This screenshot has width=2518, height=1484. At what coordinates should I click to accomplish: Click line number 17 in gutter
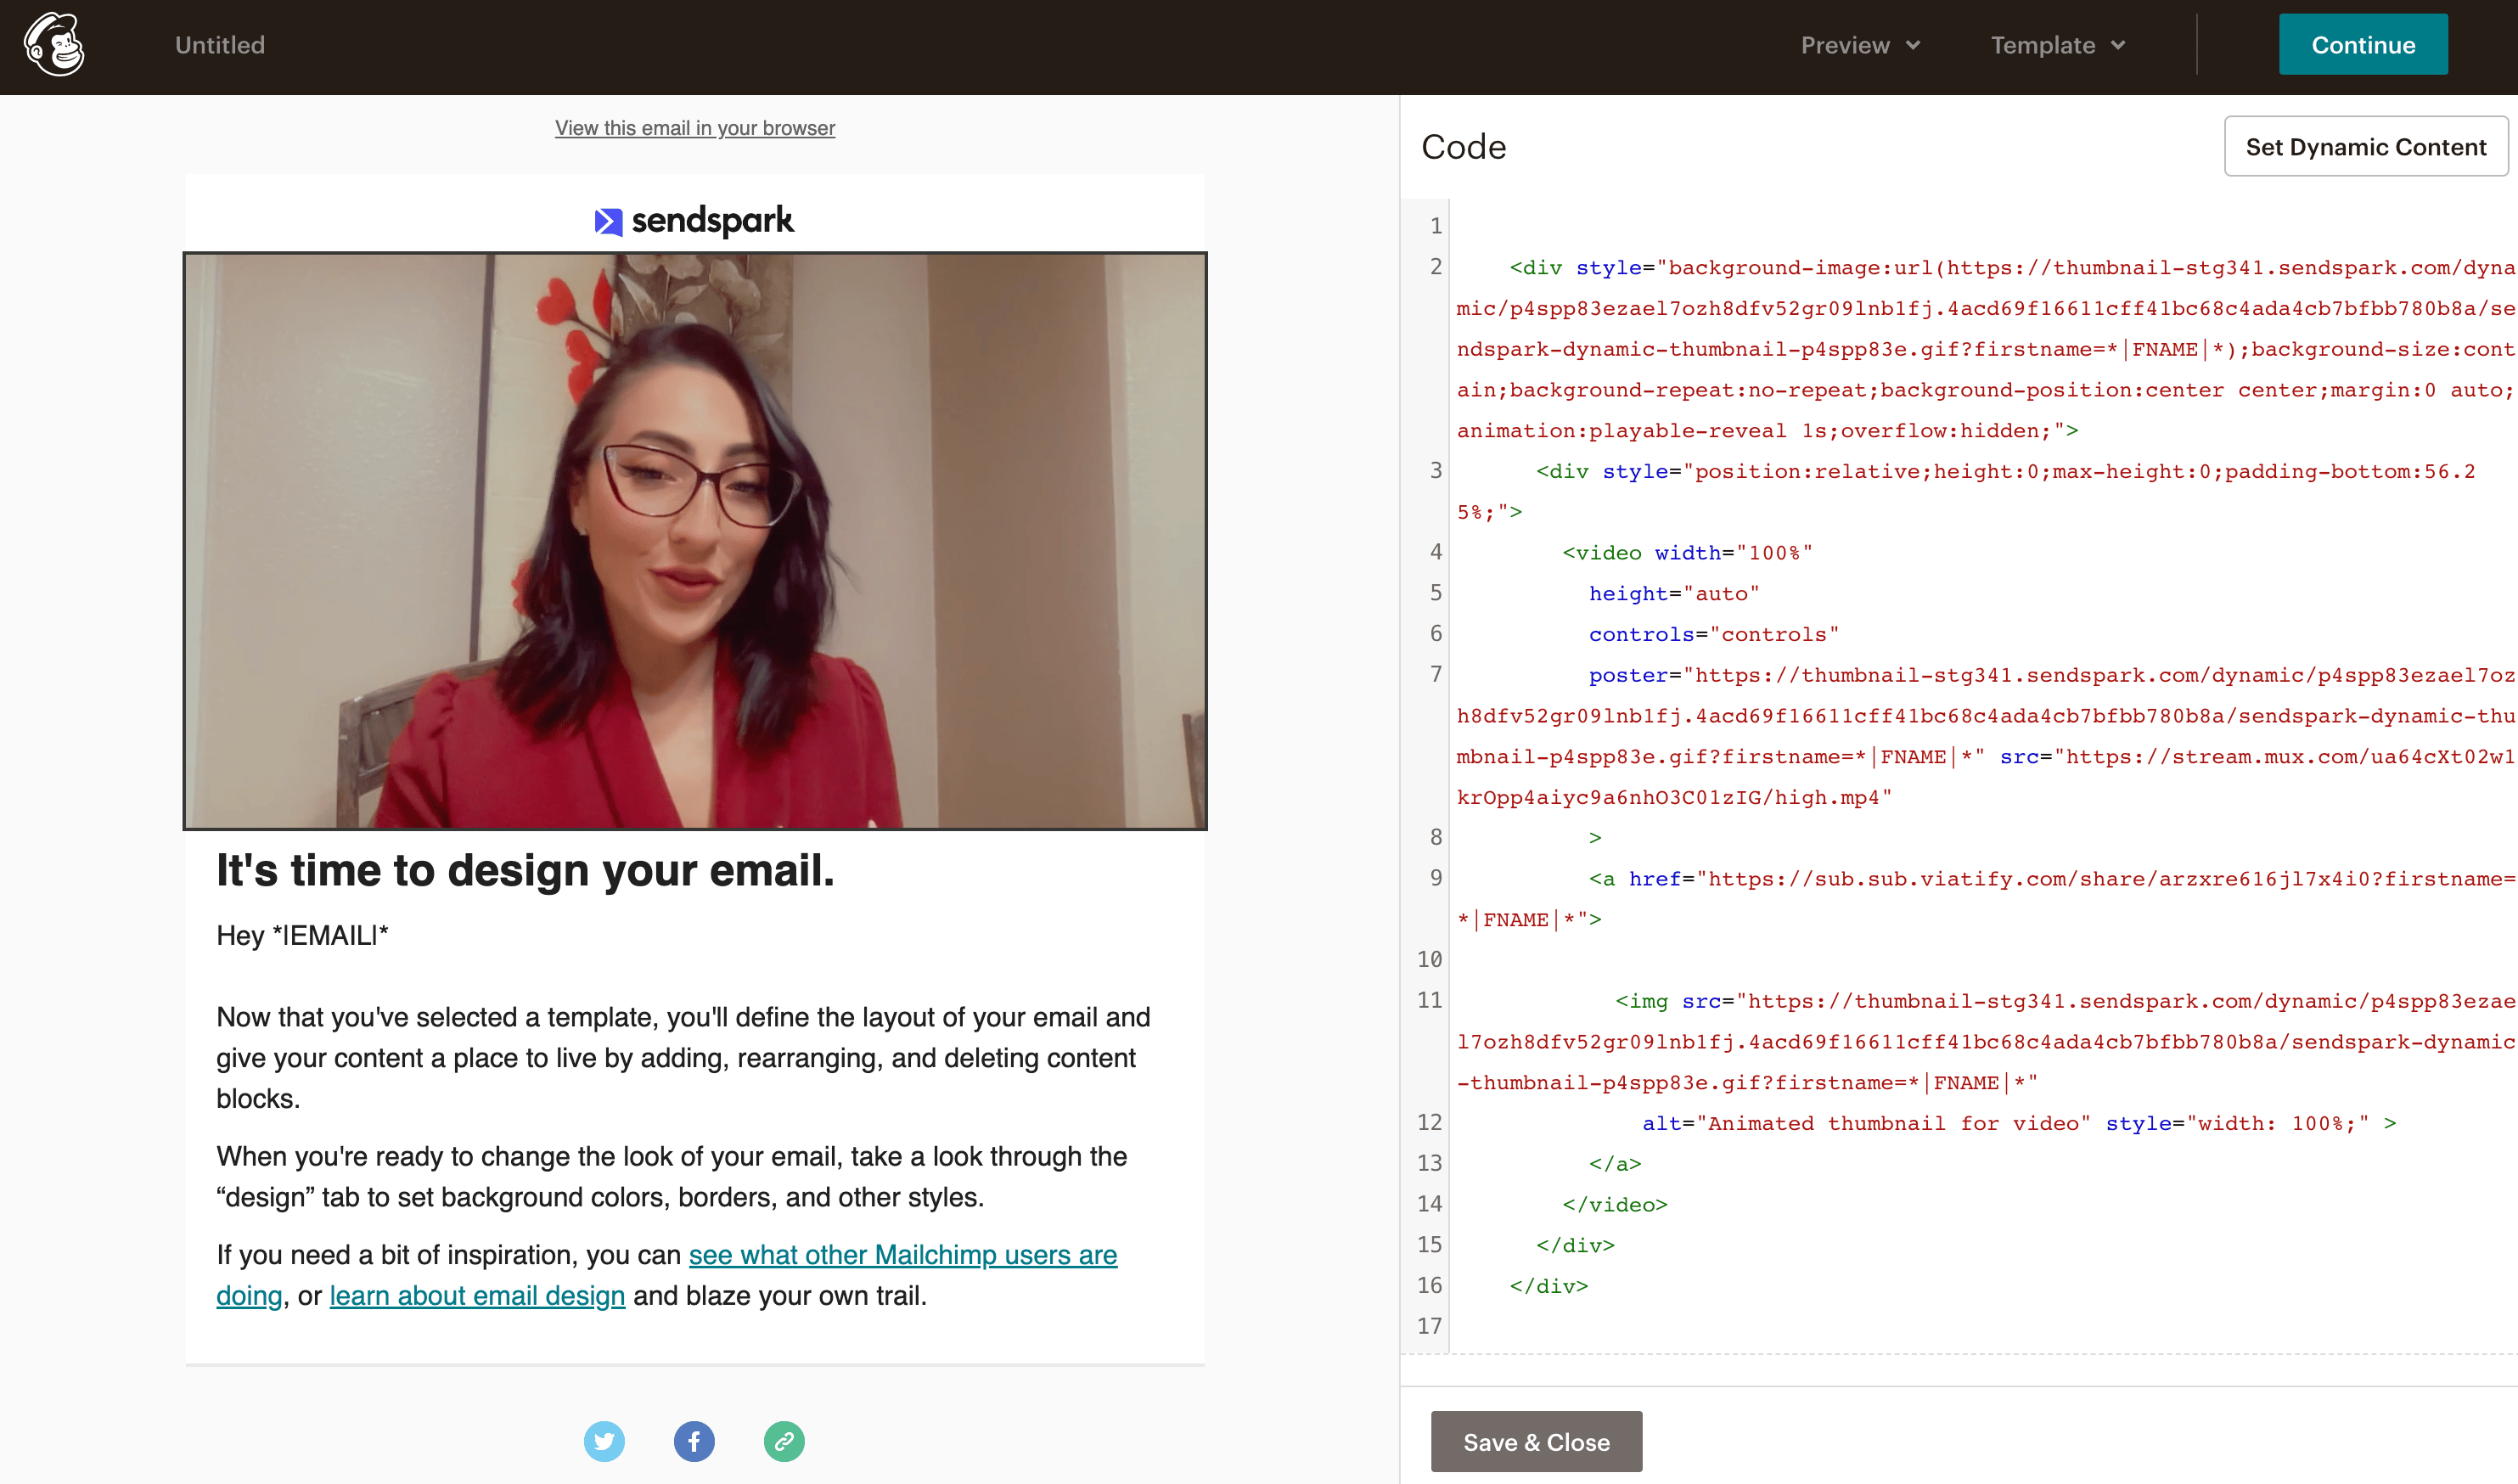point(1430,1327)
